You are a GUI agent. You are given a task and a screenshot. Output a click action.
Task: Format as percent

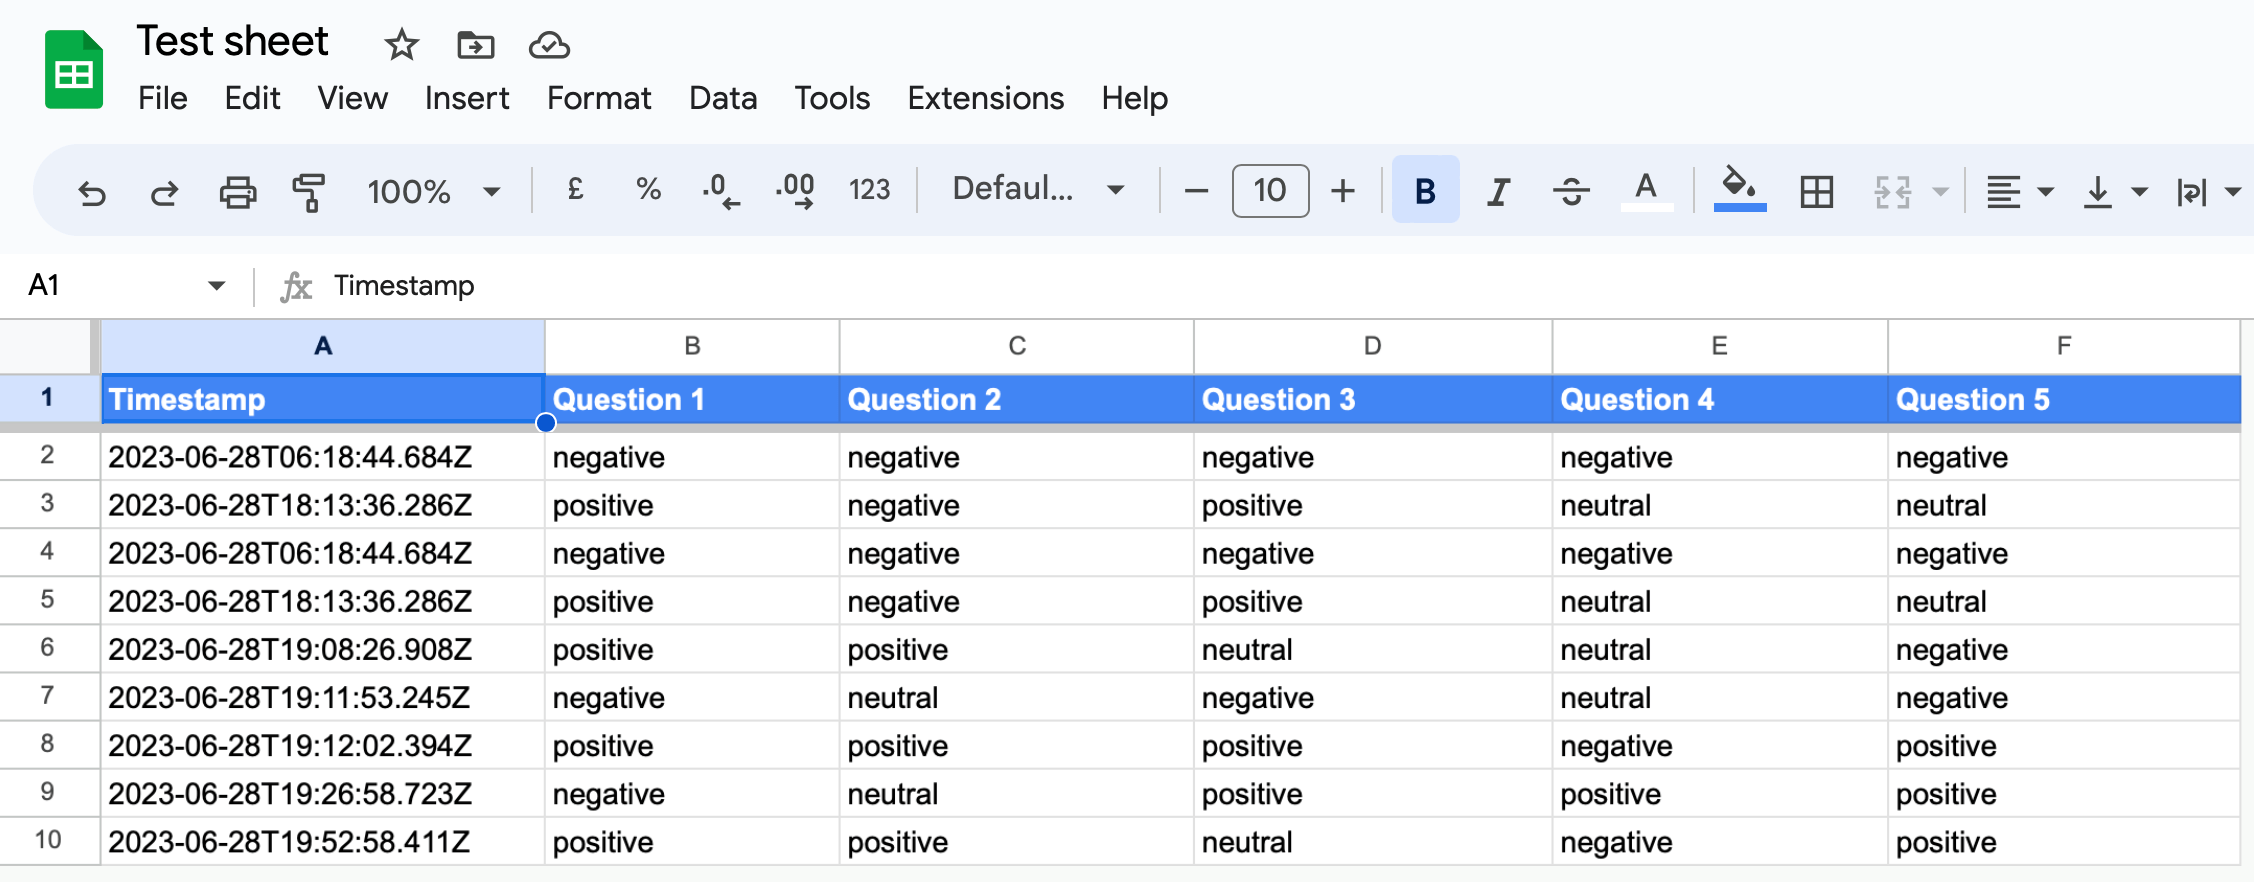tap(648, 189)
